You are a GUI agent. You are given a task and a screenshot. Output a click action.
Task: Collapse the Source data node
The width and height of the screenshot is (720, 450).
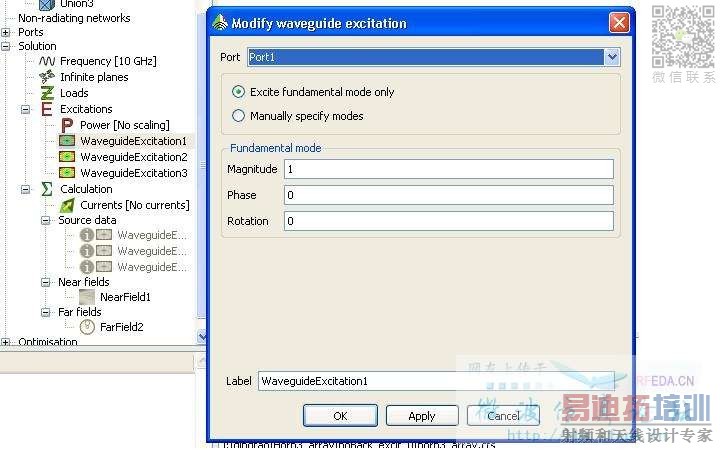coord(45,220)
